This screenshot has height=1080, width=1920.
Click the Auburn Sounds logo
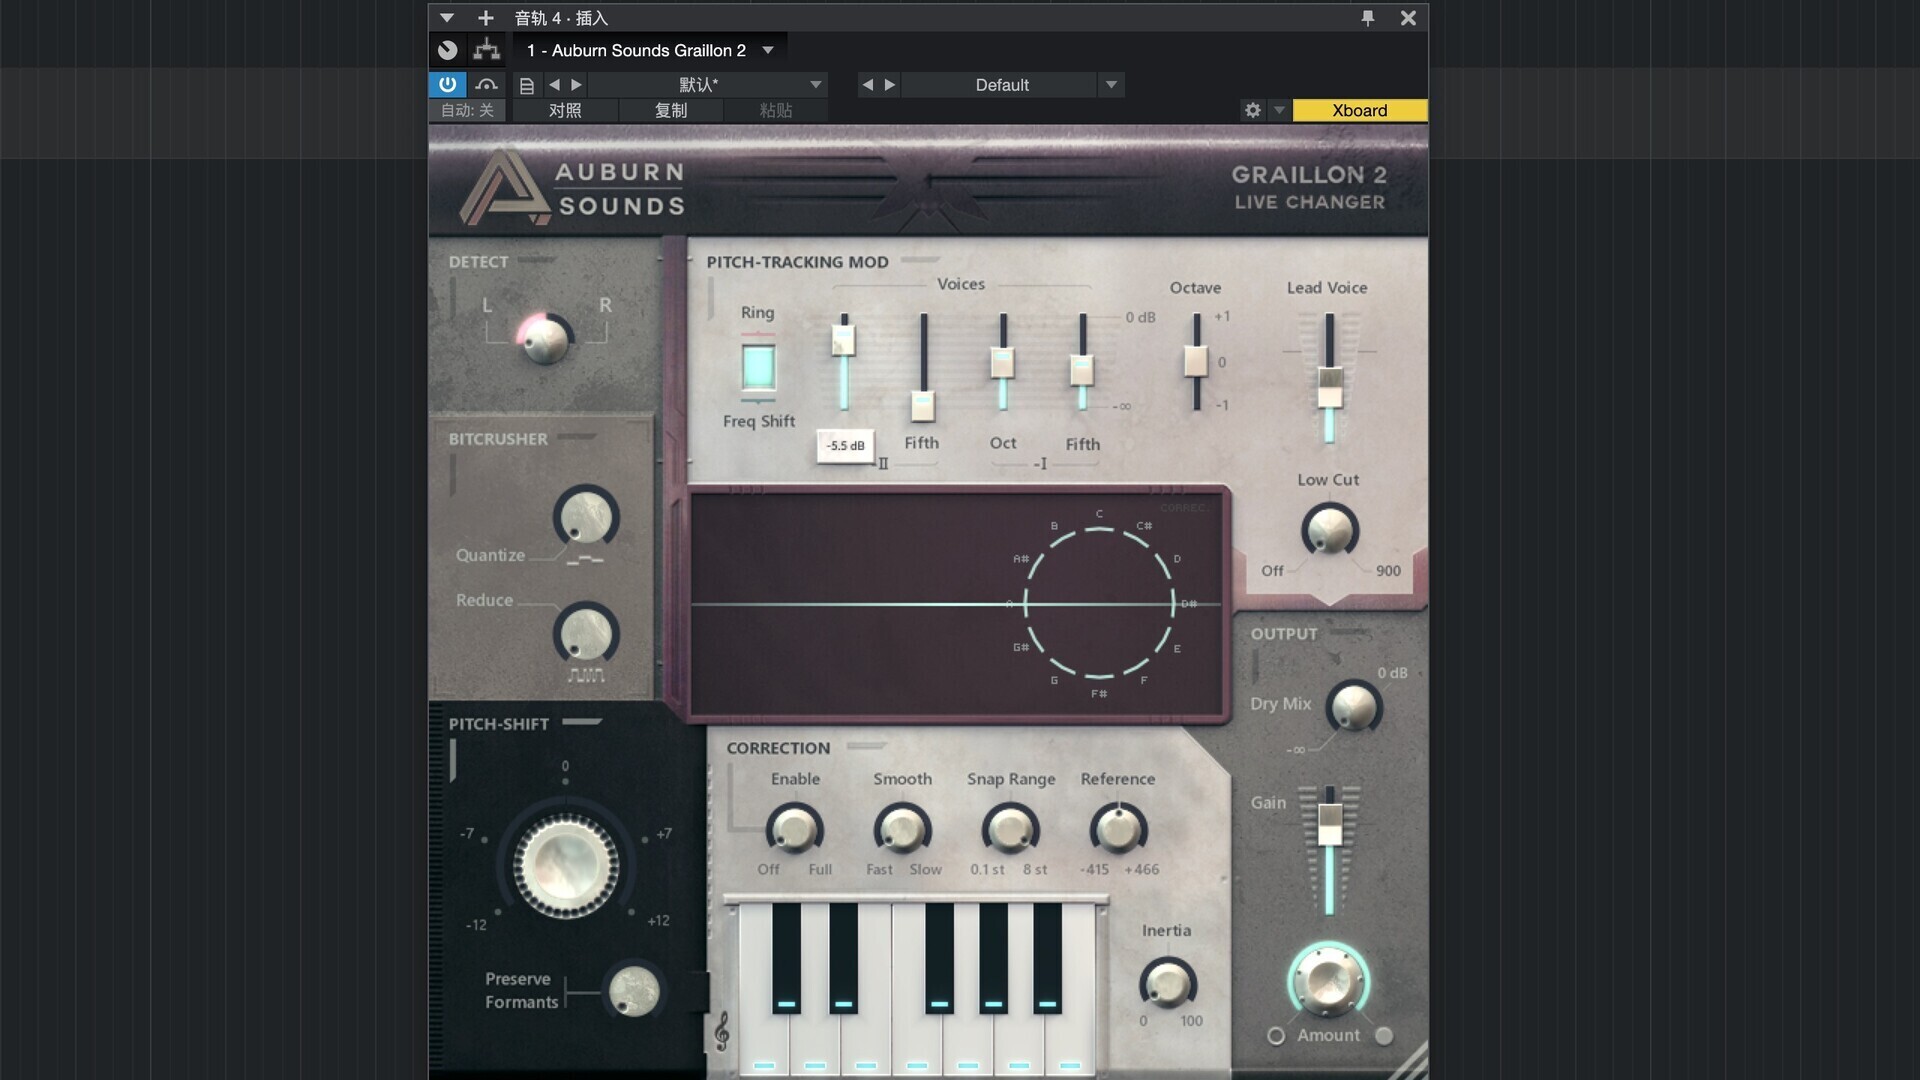572,187
